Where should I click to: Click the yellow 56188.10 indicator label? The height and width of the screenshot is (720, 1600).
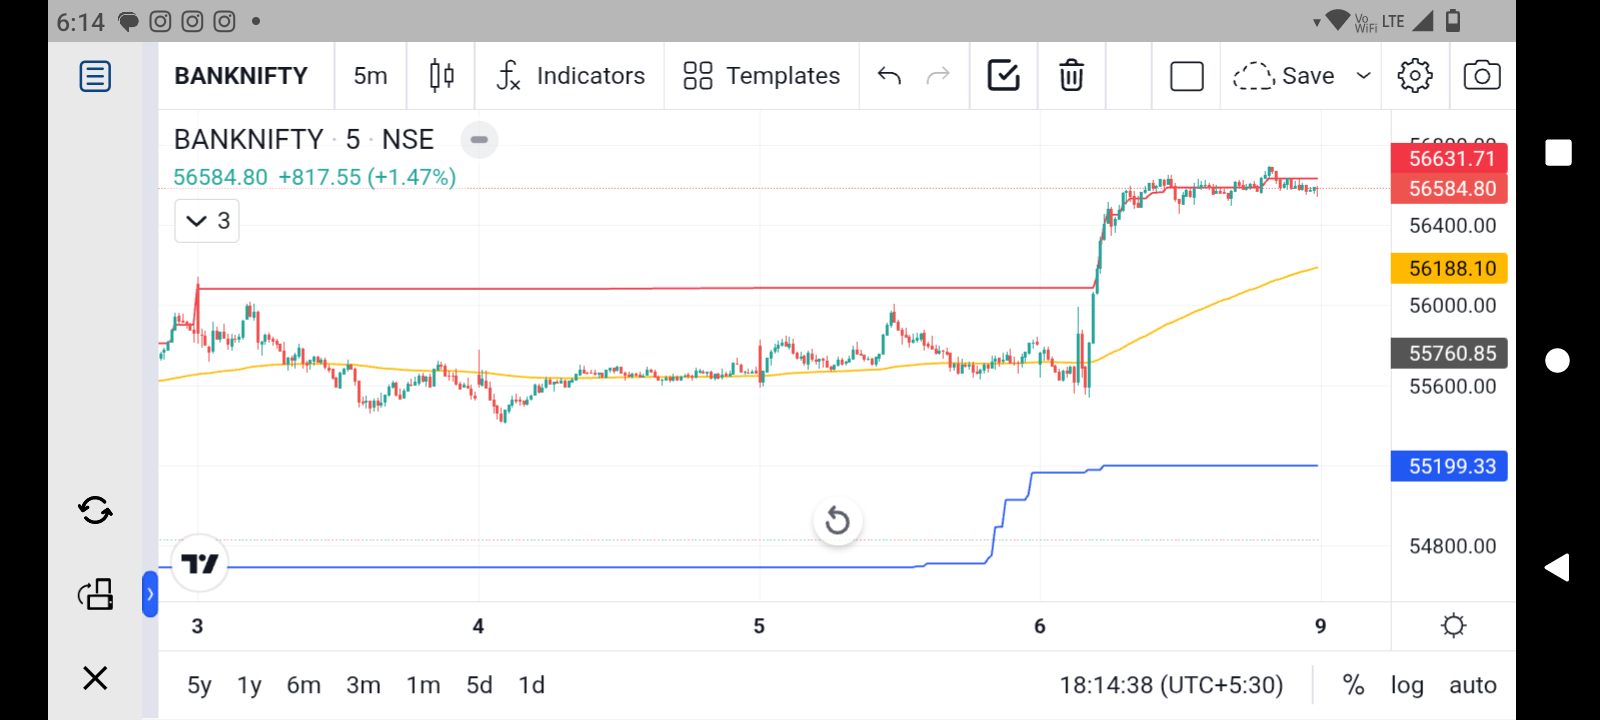[x=1449, y=268]
